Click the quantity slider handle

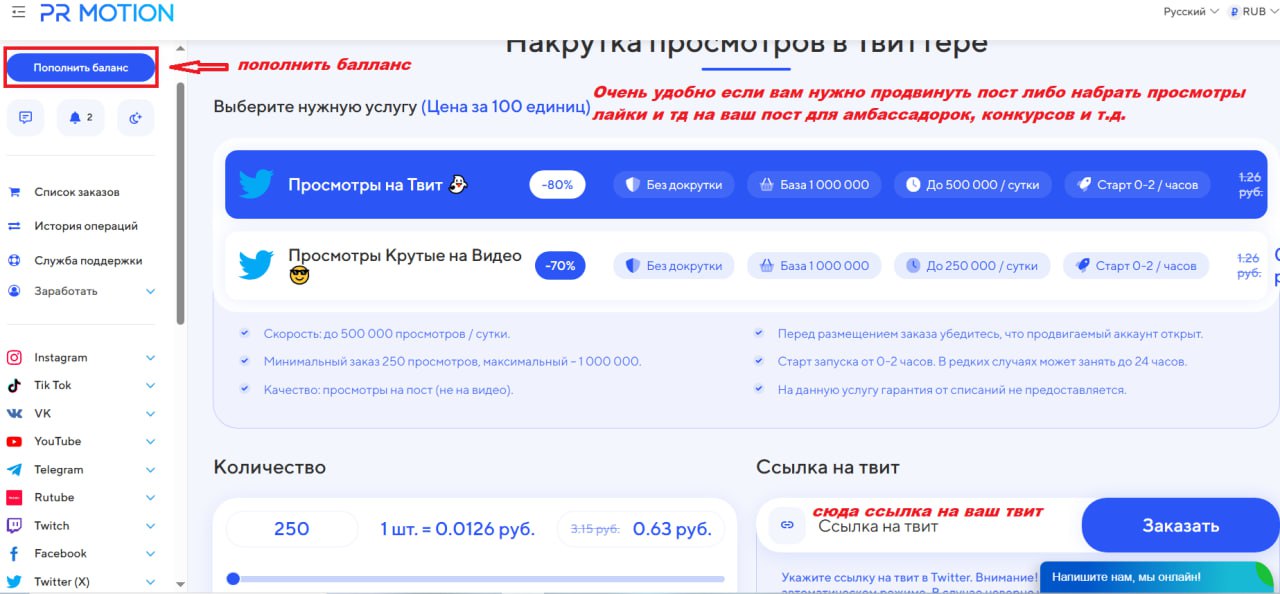(x=233, y=578)
